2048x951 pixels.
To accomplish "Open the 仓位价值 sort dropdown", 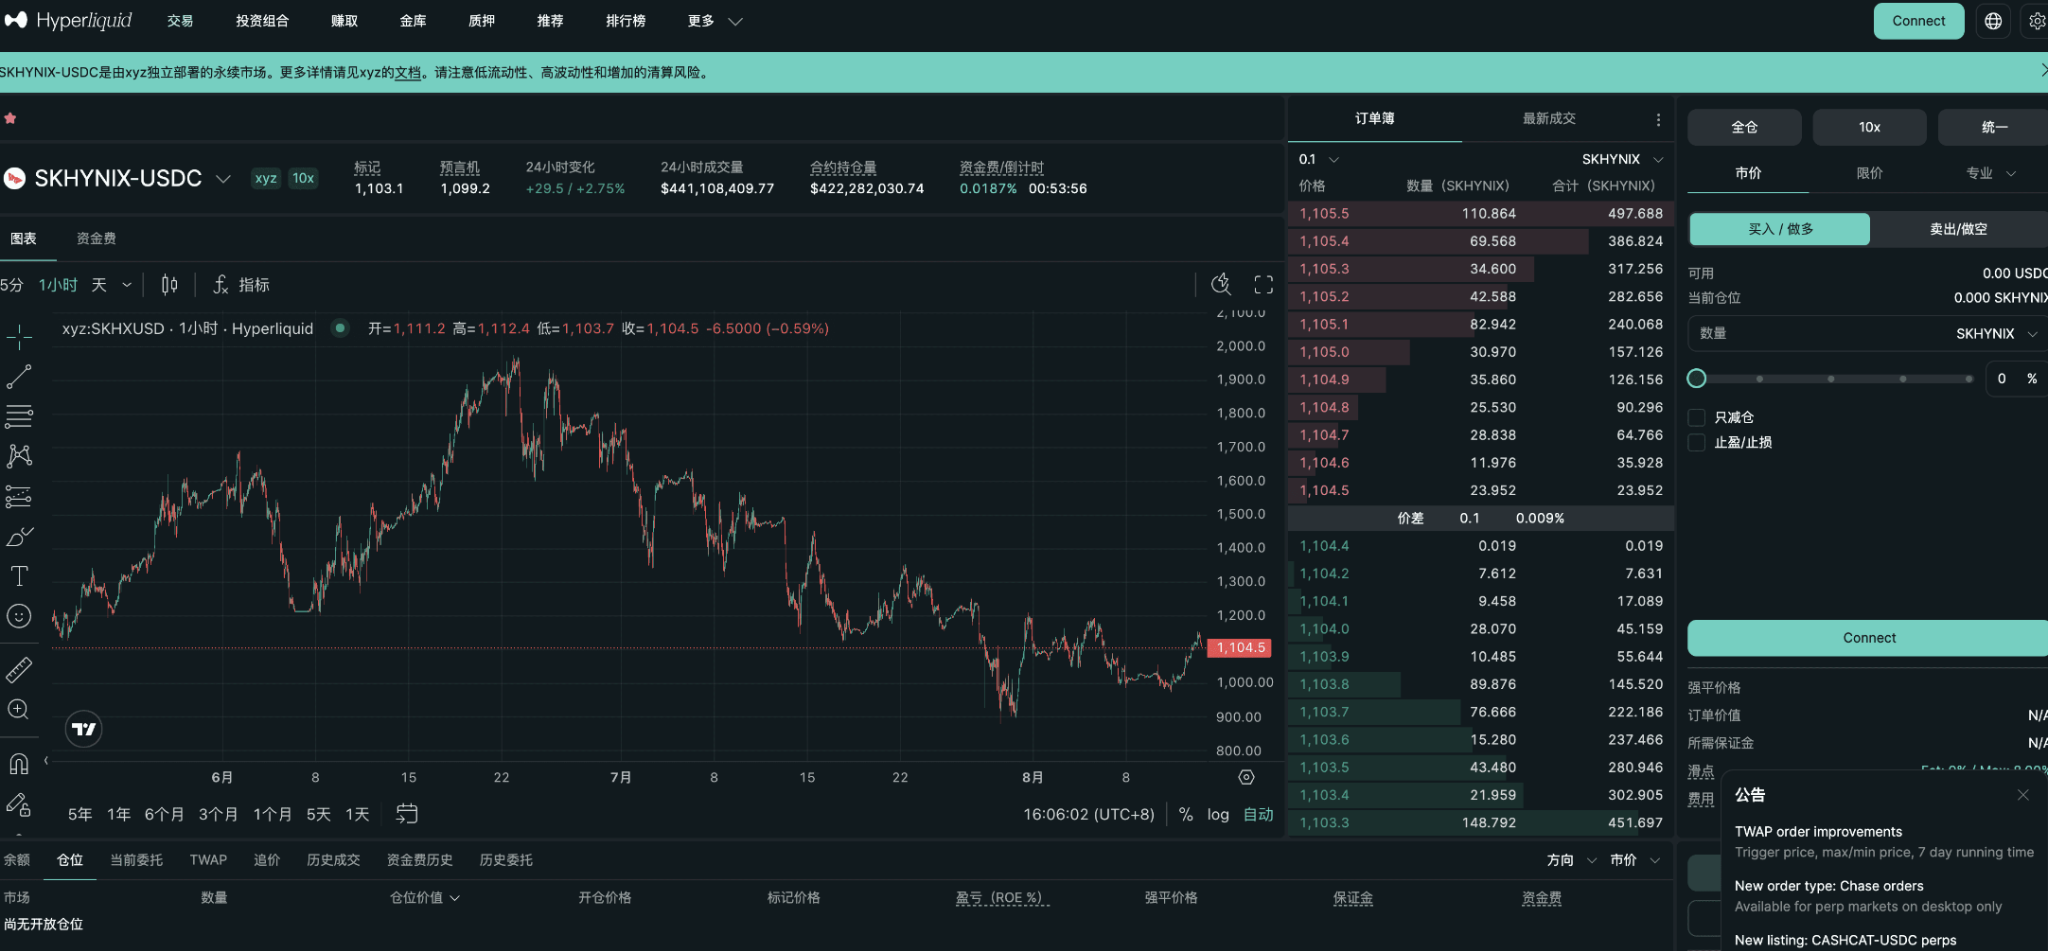I will click(x=425, y=898).
